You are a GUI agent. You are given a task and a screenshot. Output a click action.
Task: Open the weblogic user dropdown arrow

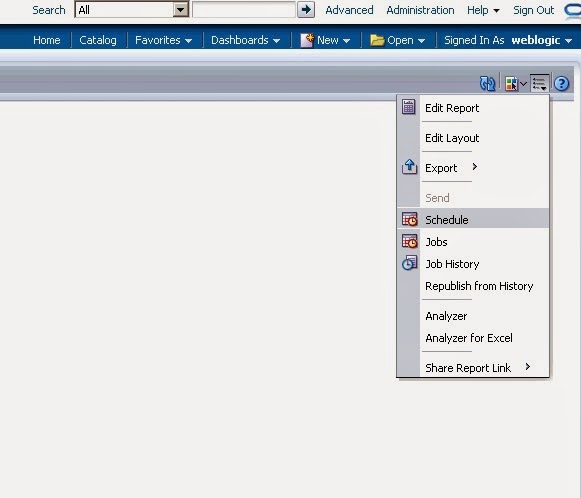568,41
